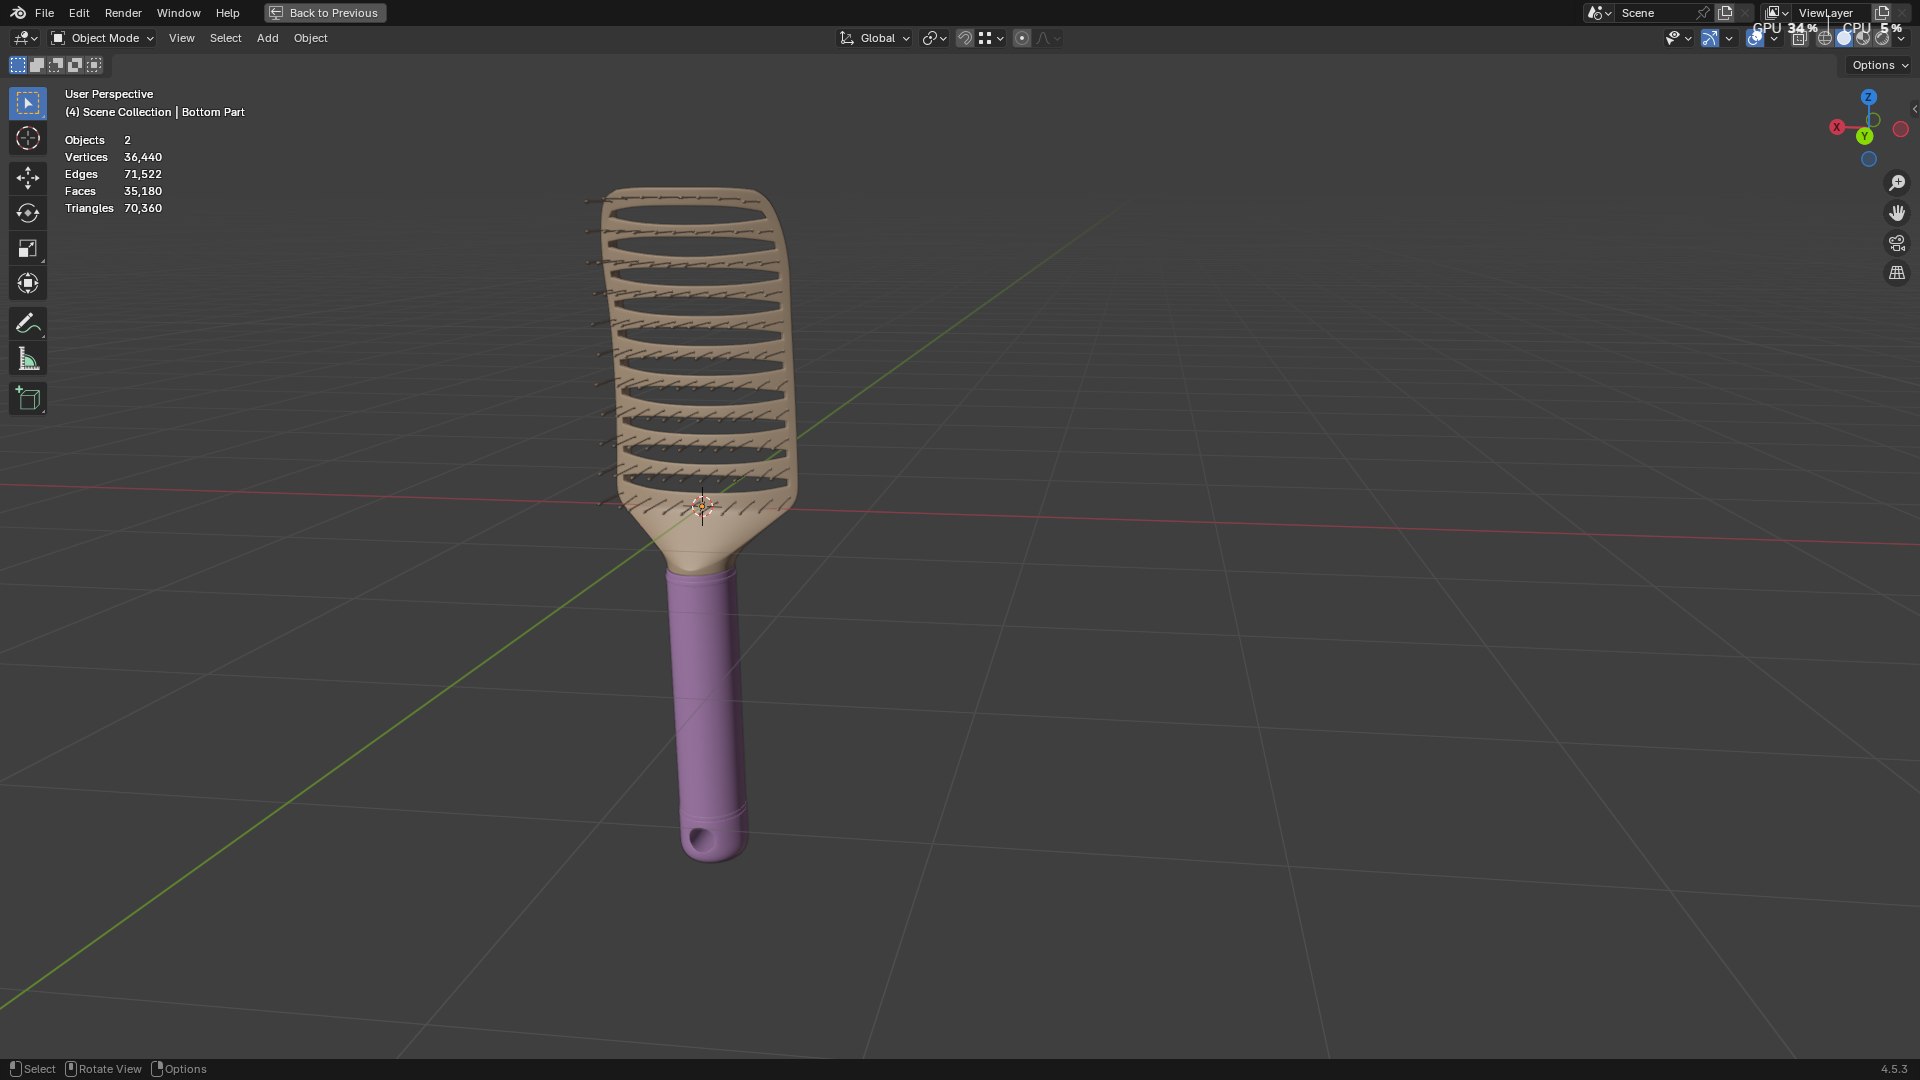Image resolution: width=1920 pixels, height=1080 pixels.
Task: Set selection mode to Subtract
Action: (56, 65)
